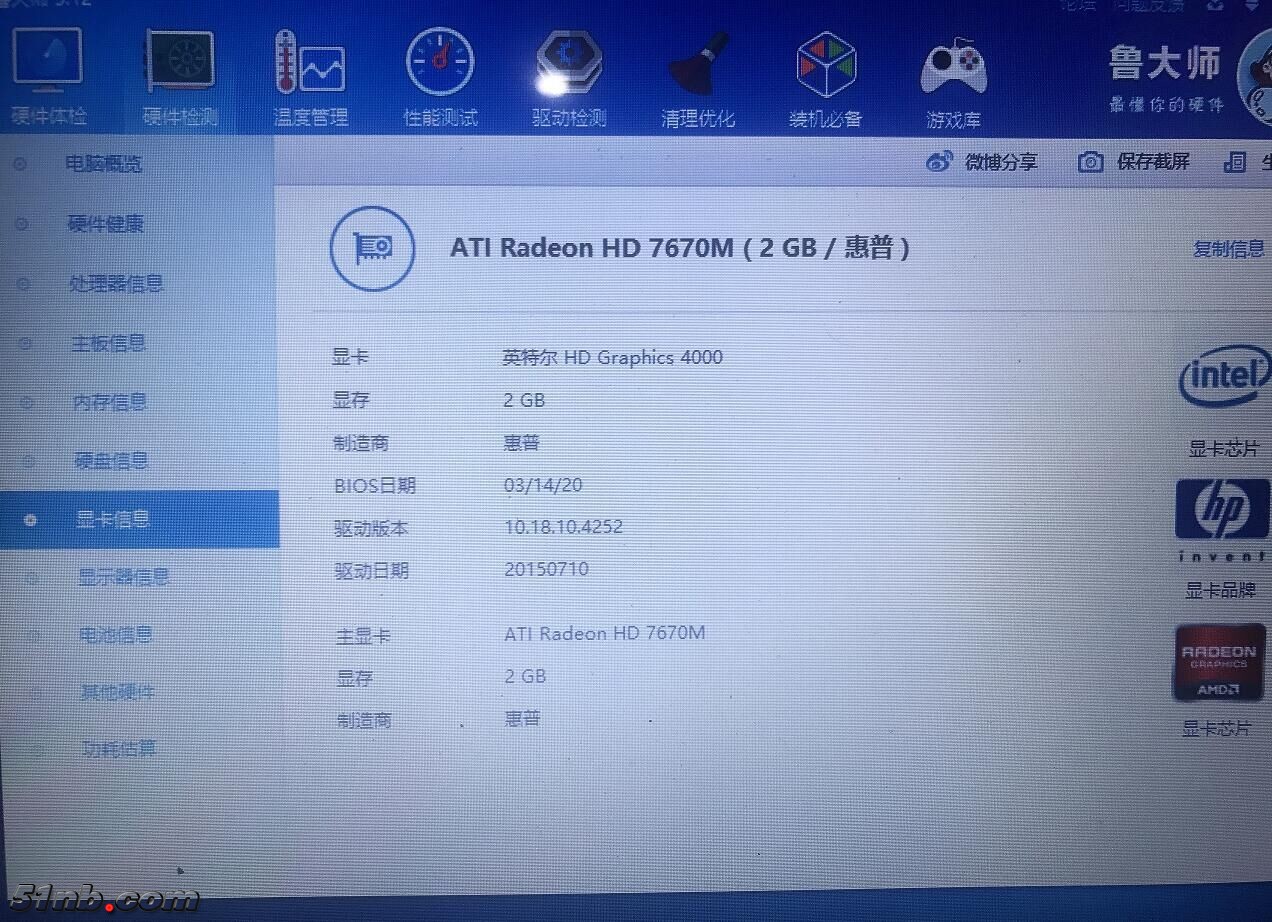The width and height of the screenshot is (1272, 922).
Task: Select 其他硬件 in sidebar
Action: [118, 691]
